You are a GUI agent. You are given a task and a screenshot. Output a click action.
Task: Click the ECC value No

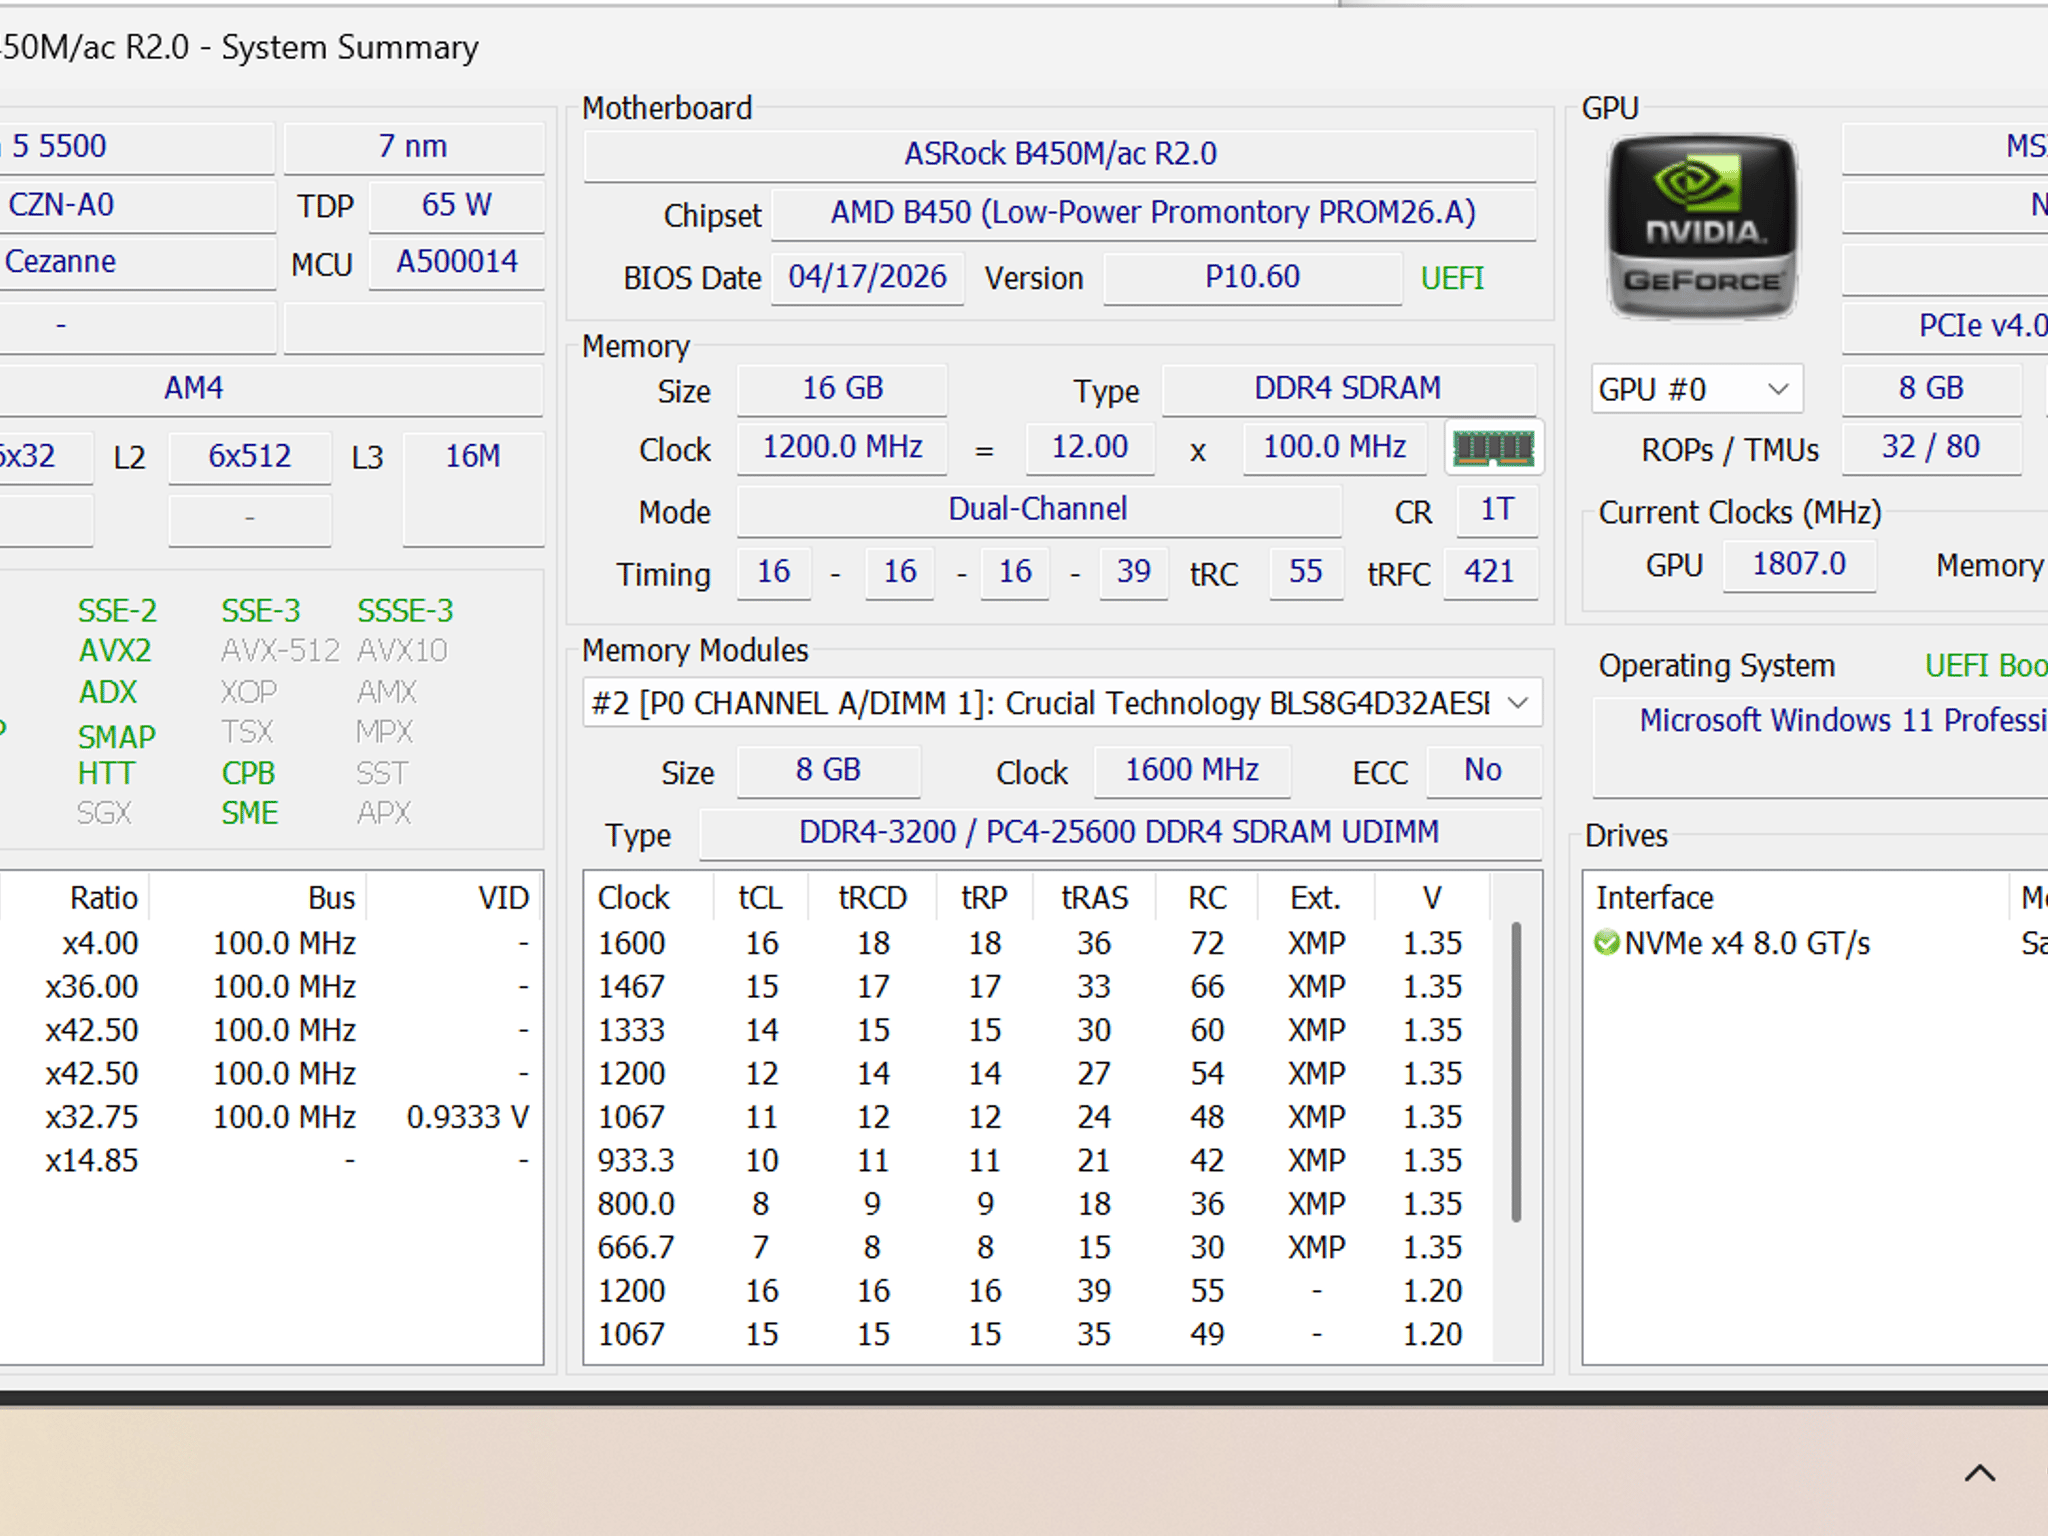[1483, 771]
